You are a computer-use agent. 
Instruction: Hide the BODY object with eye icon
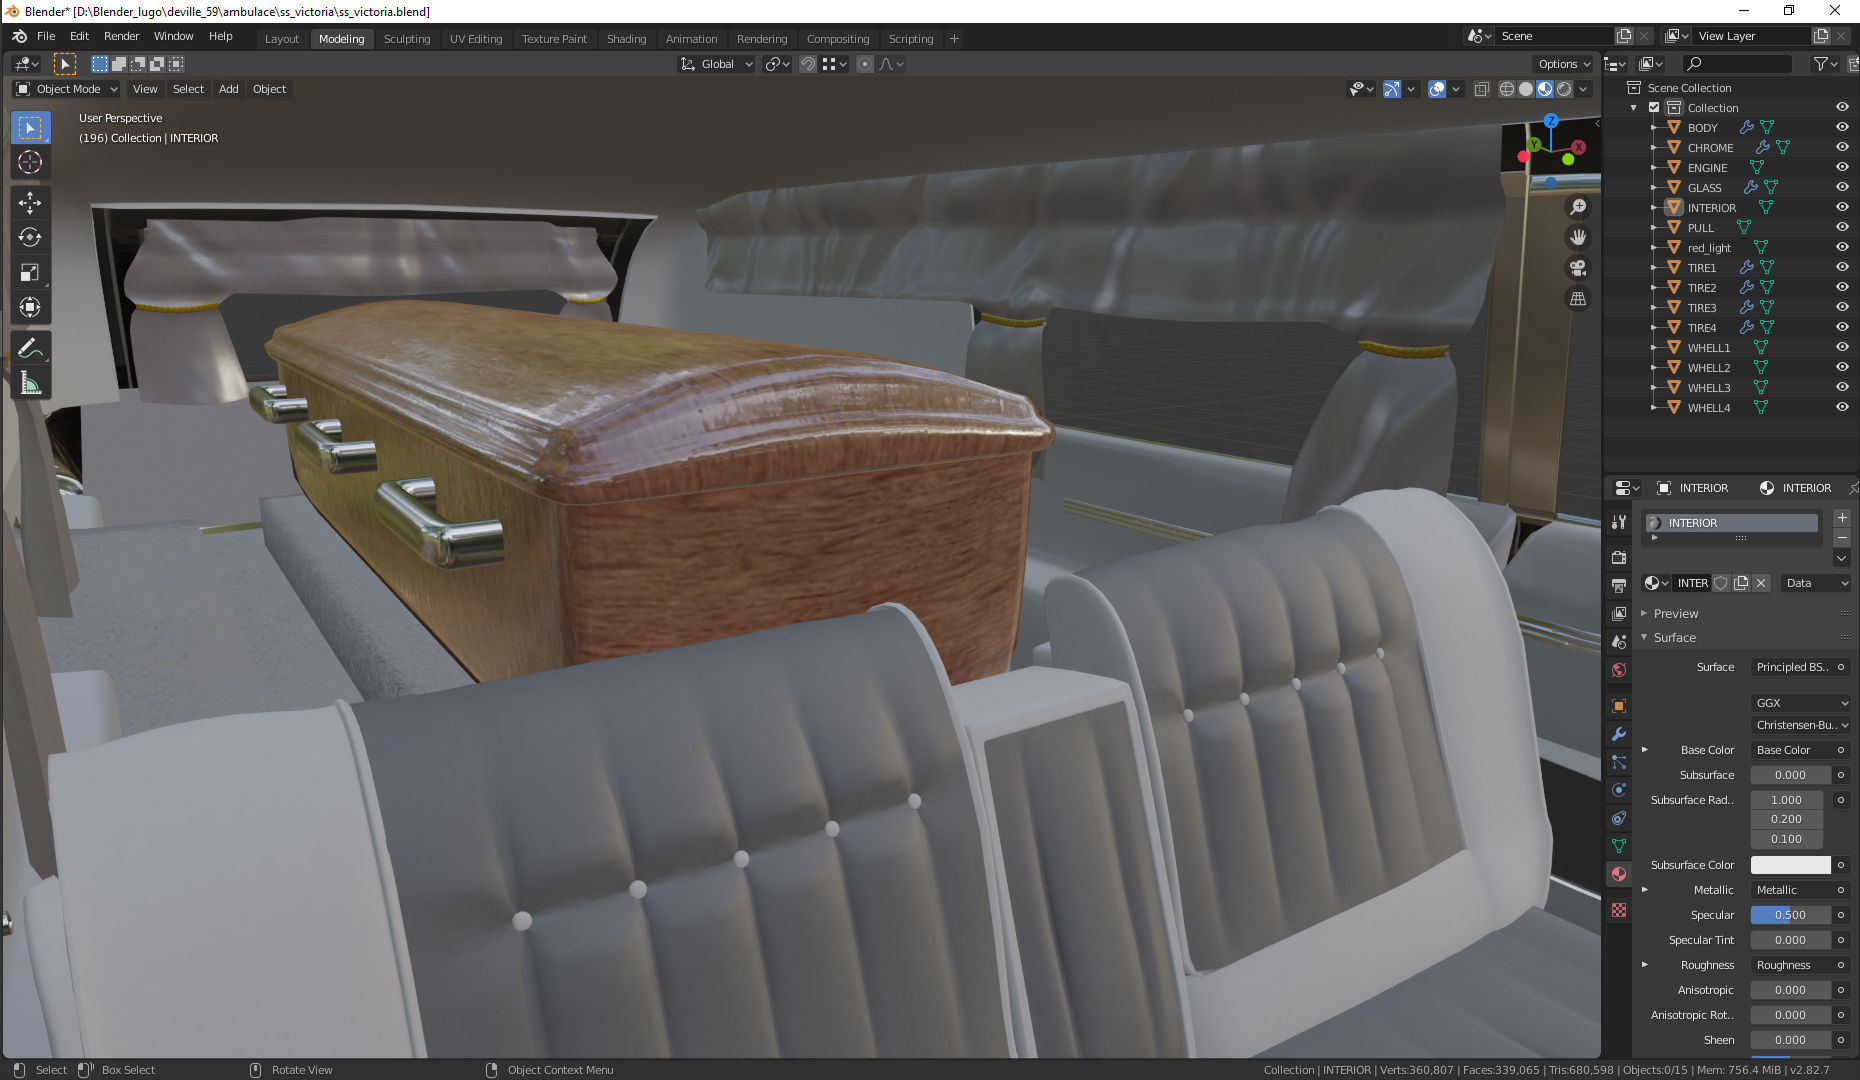[1842, 127]
